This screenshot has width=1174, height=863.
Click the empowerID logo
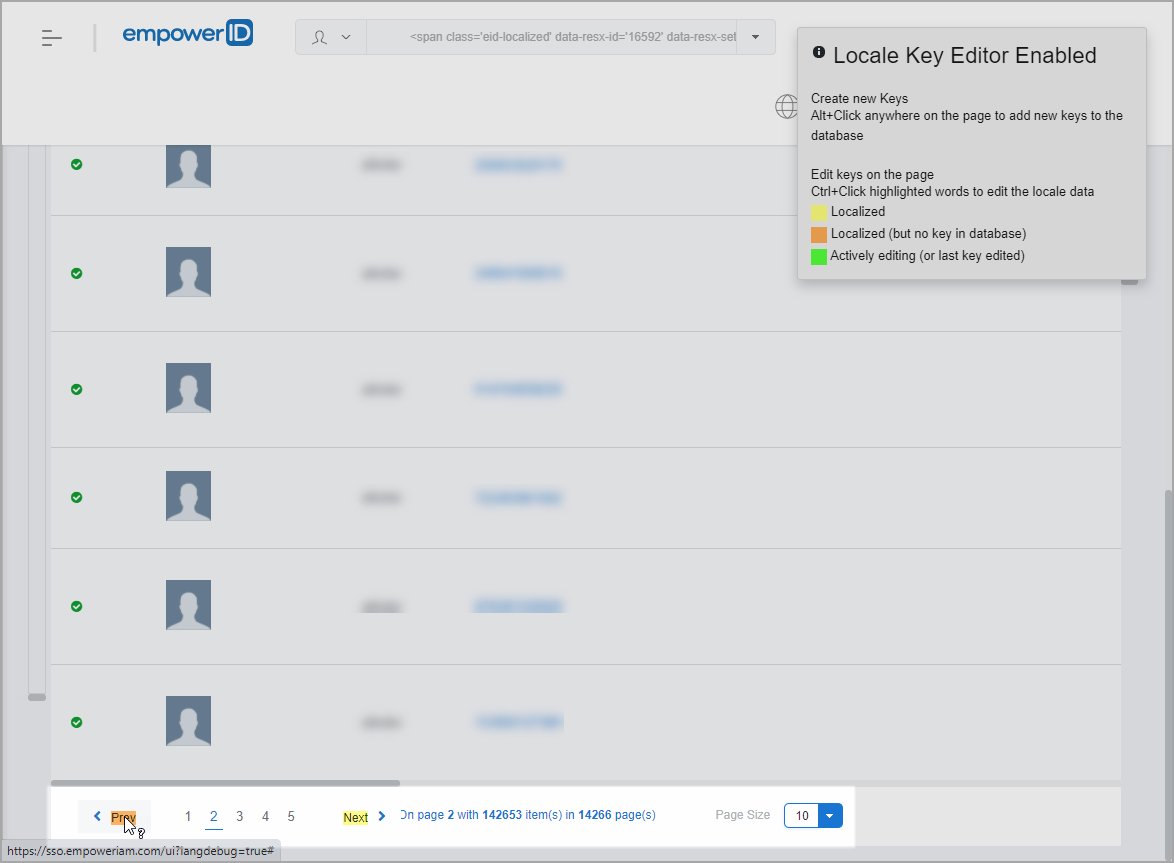click(187, 35)
